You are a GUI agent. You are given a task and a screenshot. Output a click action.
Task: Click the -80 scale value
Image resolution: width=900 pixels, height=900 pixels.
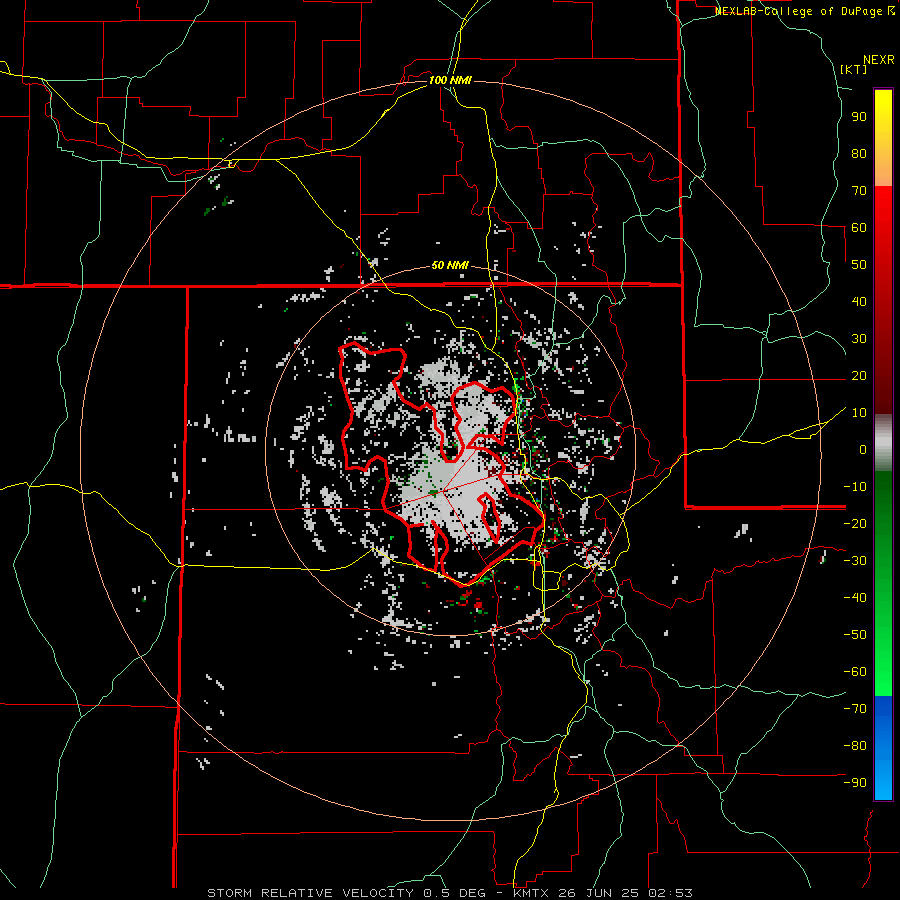(x=855, y=746)
